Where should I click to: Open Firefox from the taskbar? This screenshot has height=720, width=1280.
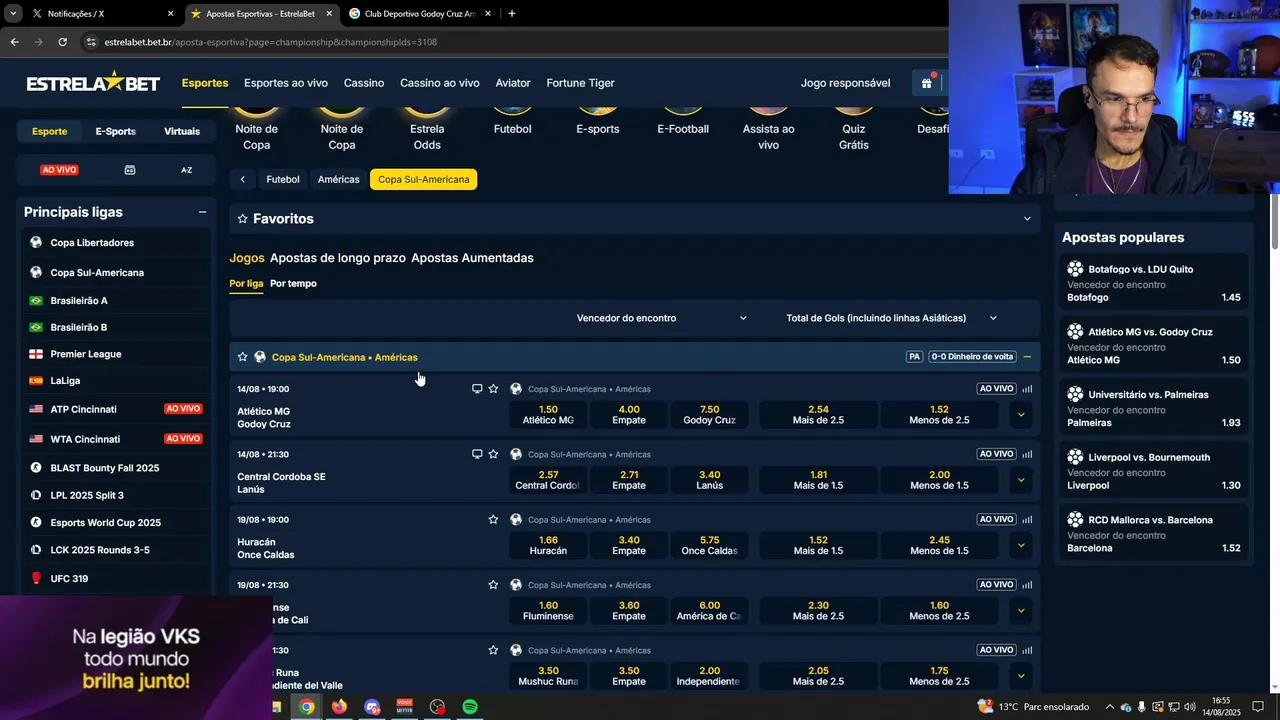point(339,707)
